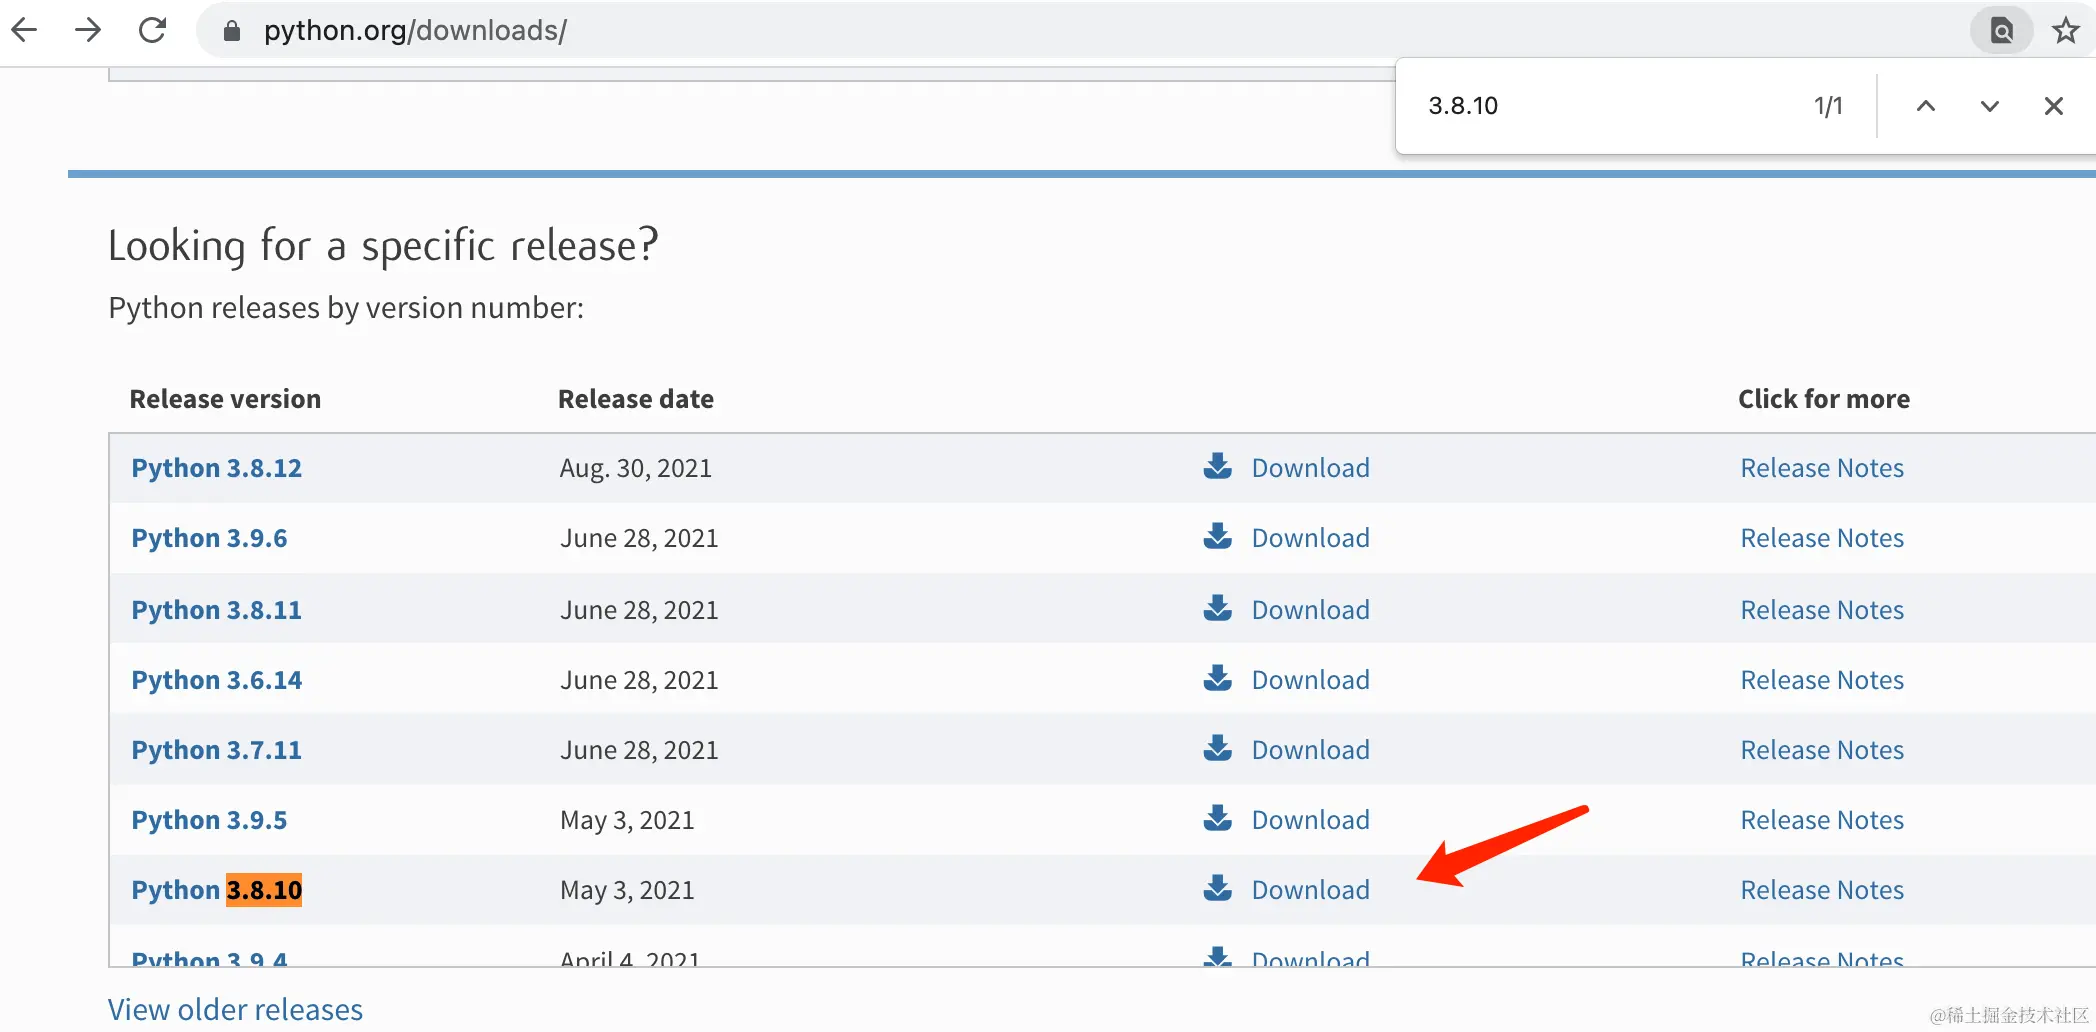Open the find-in-page search icon in address bar

click(x=2002, y=31)
